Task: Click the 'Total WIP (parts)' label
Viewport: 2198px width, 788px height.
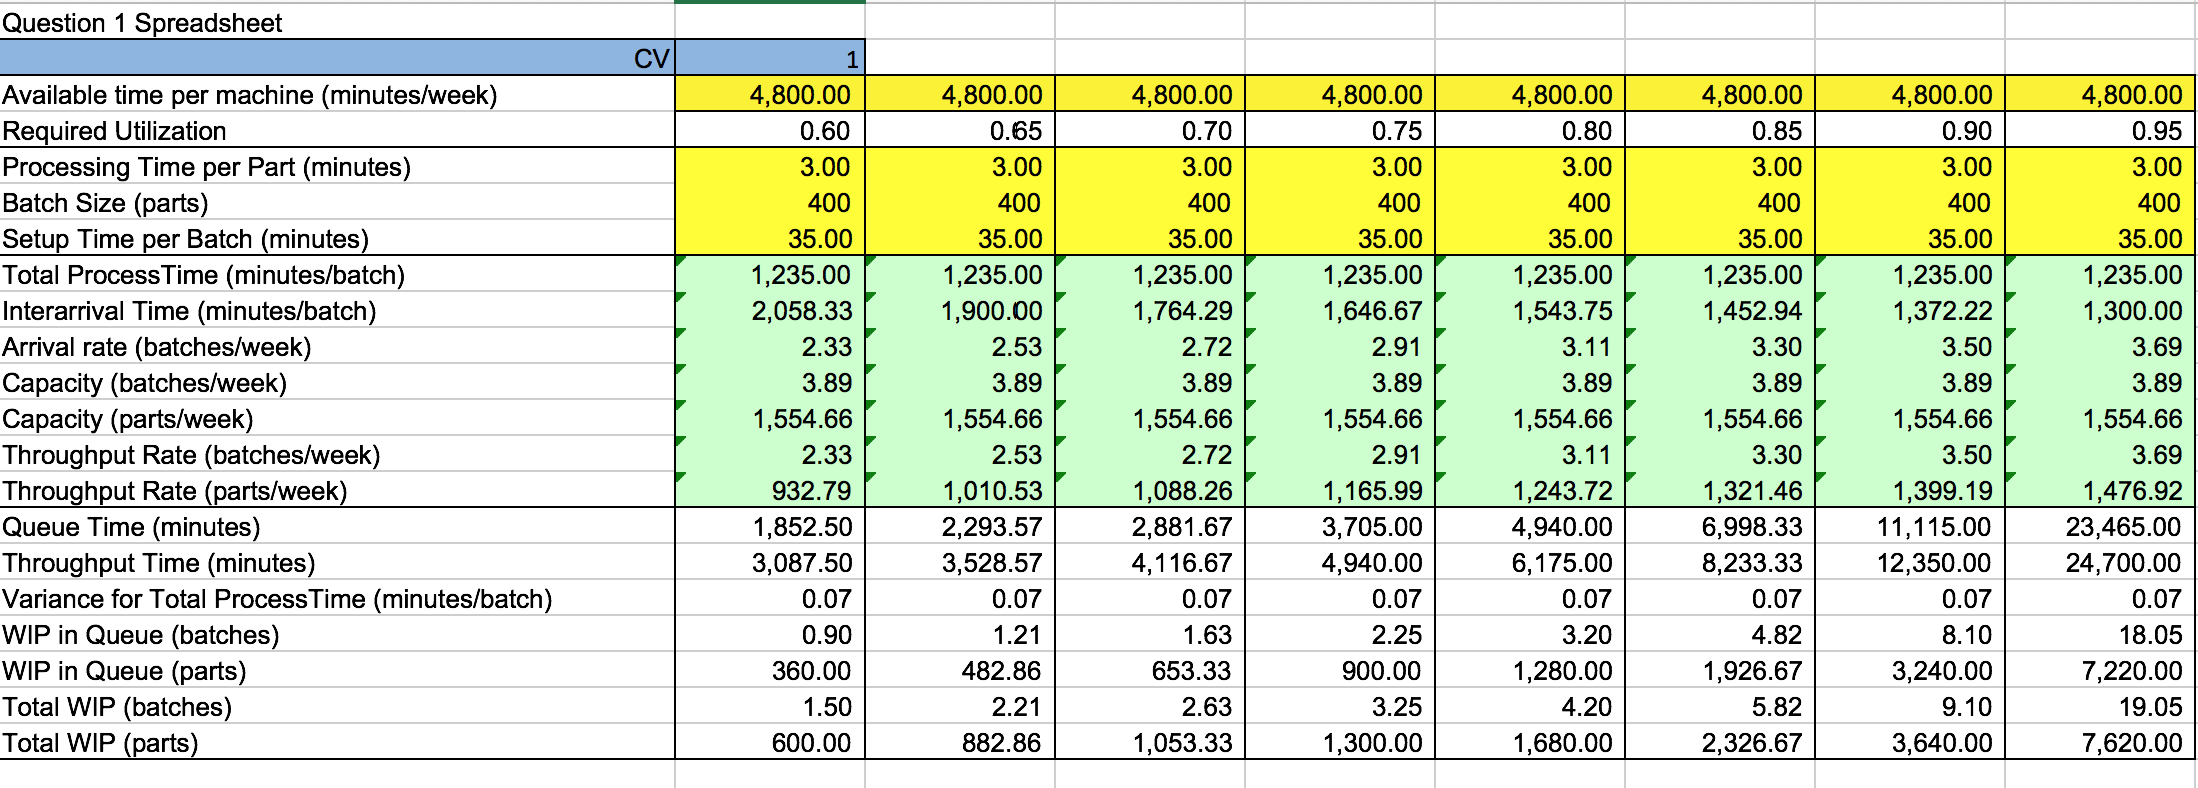Action: point(100,743)
